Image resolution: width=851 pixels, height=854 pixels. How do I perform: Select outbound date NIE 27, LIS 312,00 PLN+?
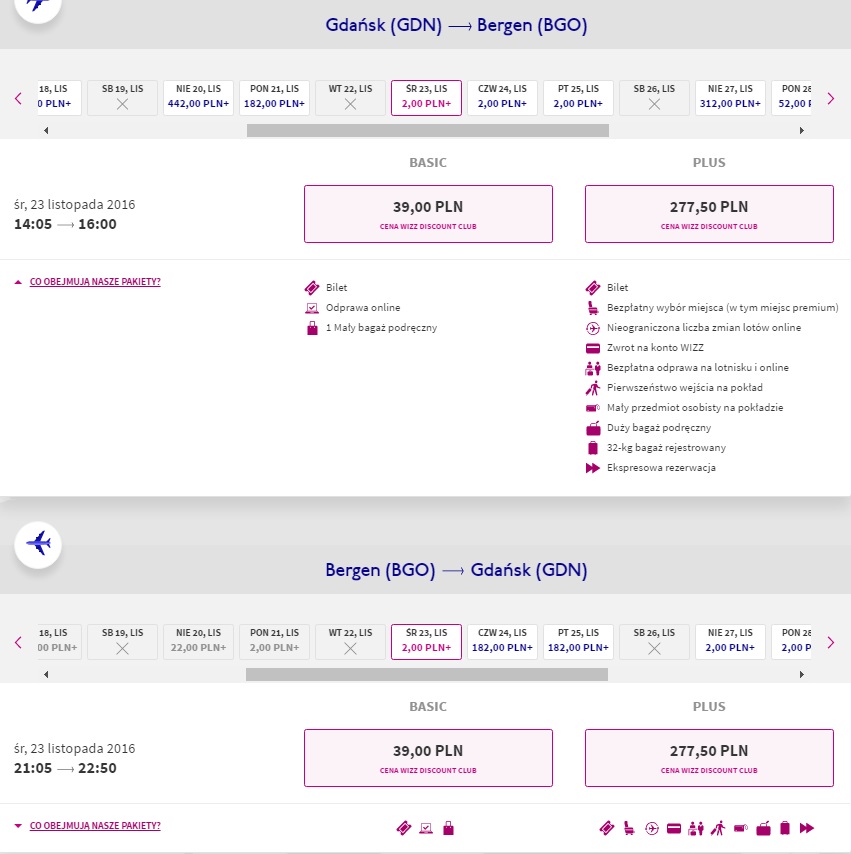tap(730, 98)
